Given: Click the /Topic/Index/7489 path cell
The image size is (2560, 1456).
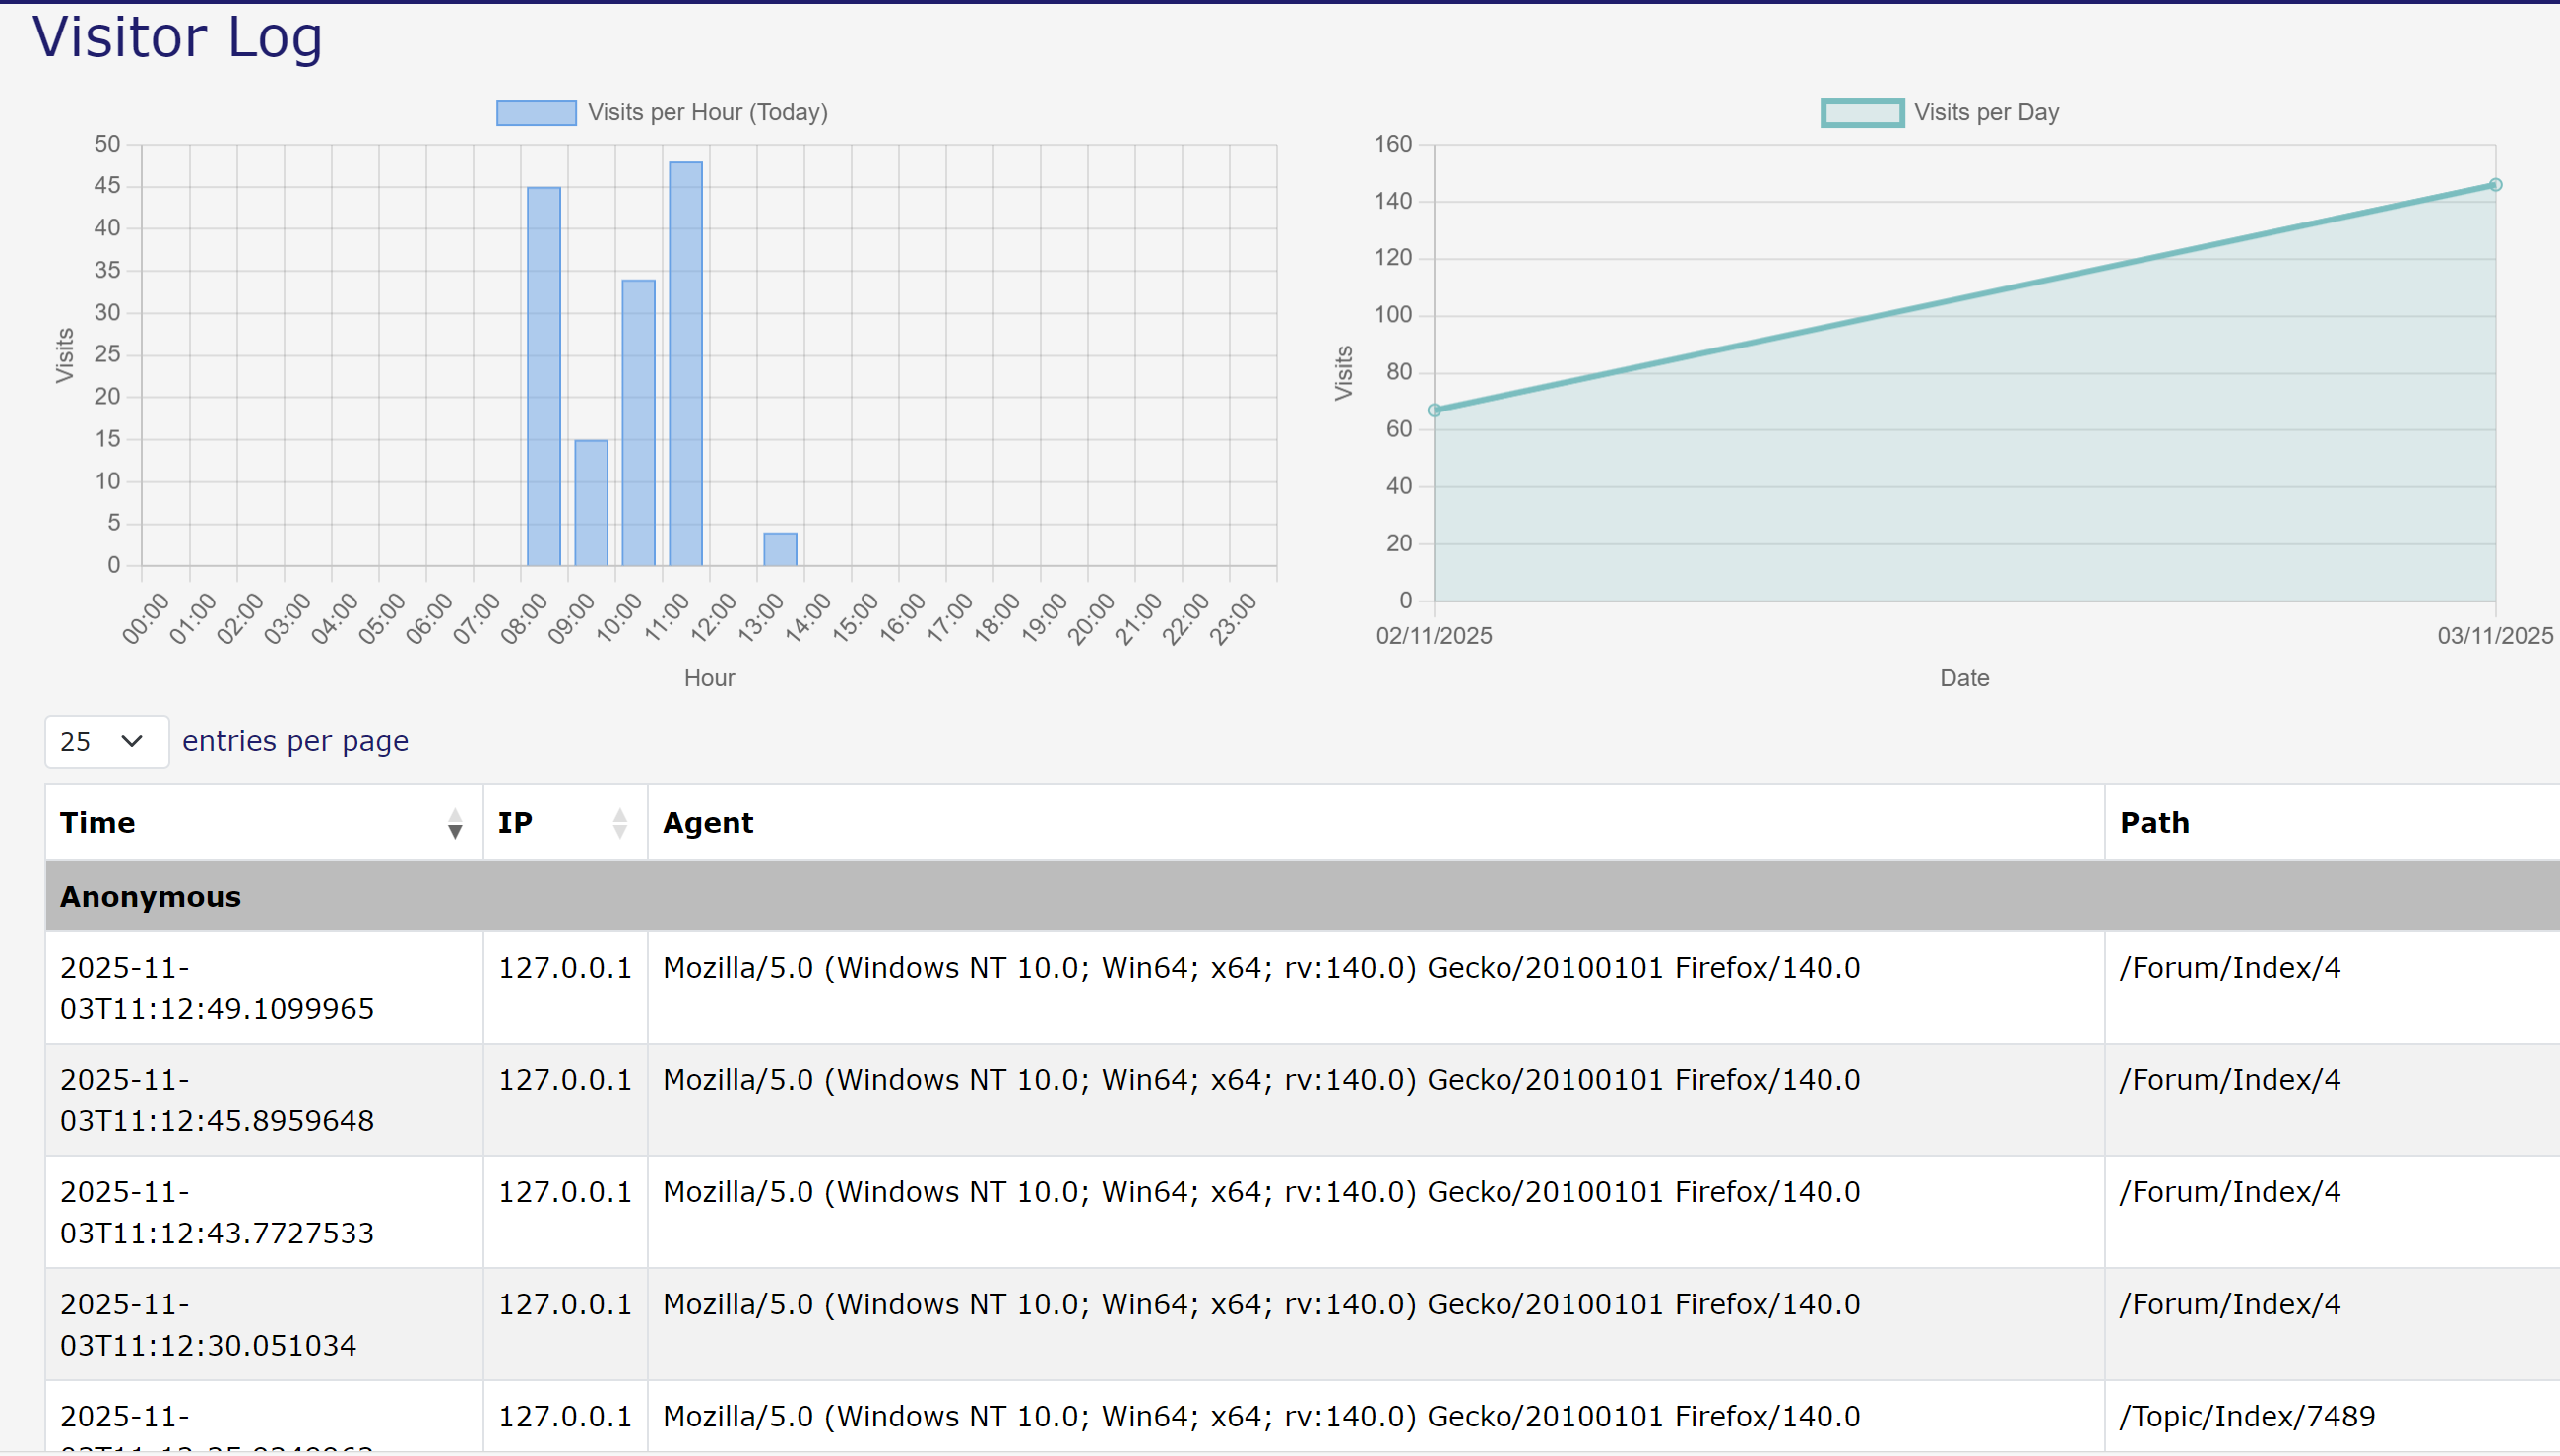Looking at the screenshot, I should 2247,1416.
